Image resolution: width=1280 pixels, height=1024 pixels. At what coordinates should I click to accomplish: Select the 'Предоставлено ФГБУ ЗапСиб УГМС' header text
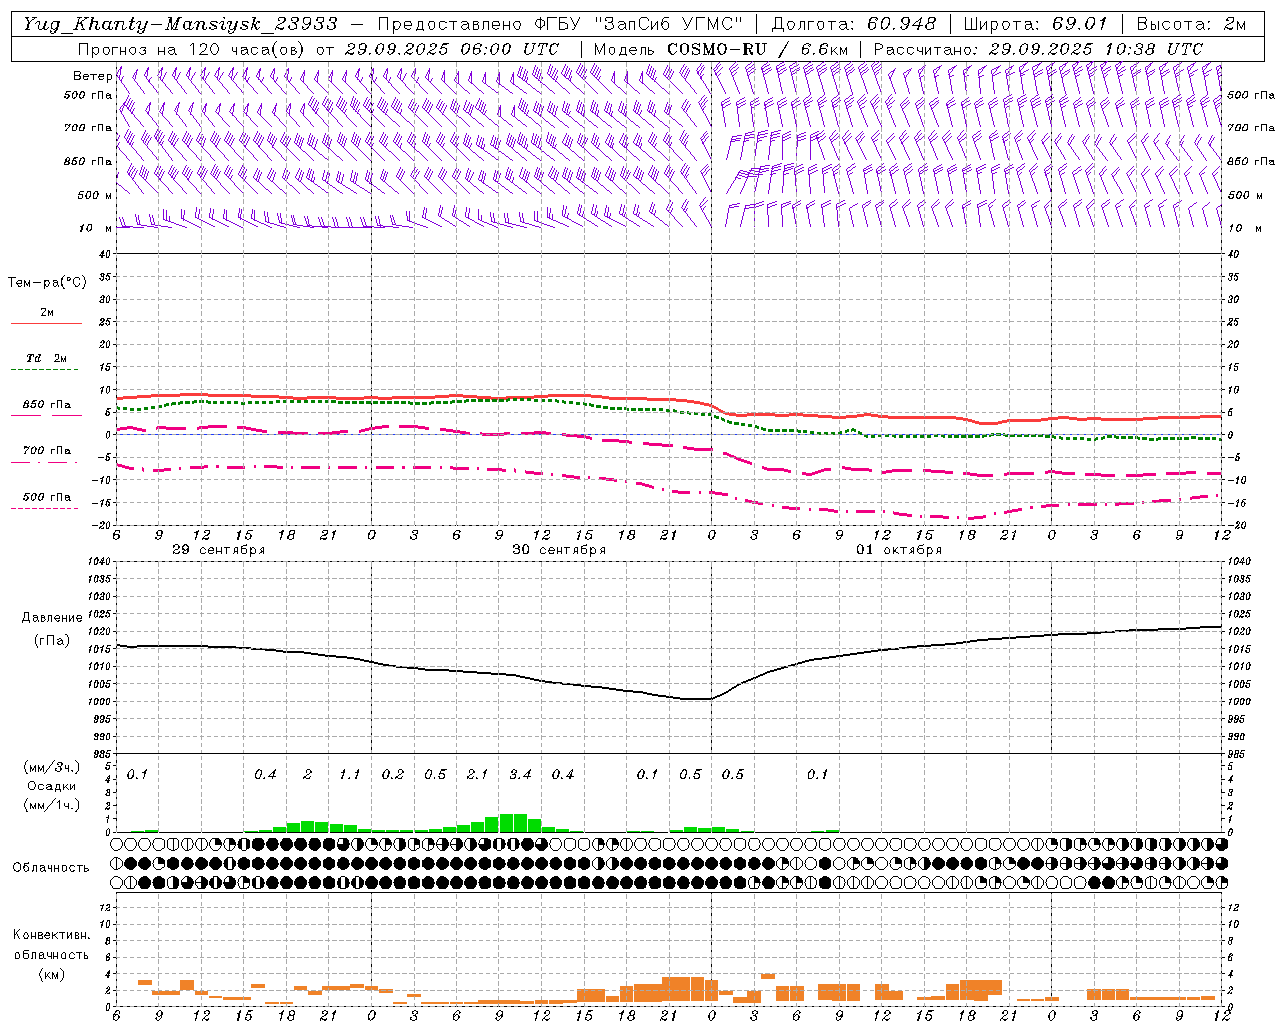tap(560, 24)
